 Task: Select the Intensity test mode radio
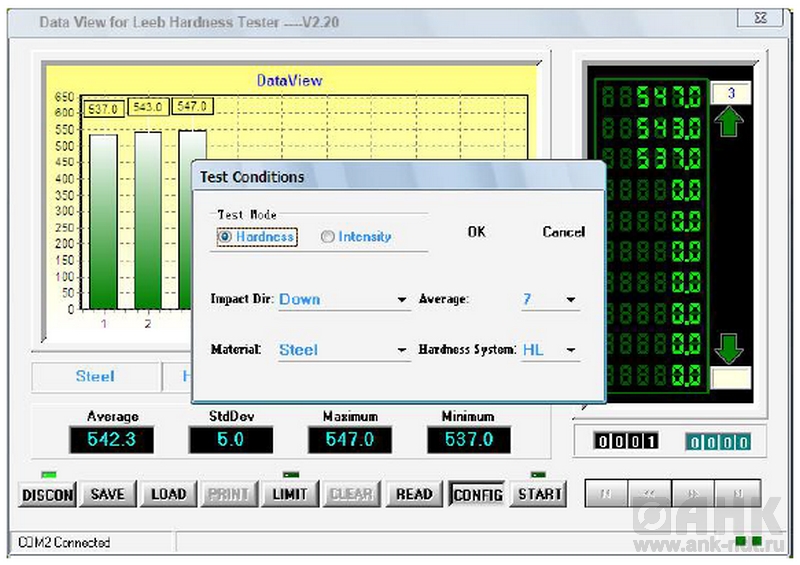click(328, 237)
